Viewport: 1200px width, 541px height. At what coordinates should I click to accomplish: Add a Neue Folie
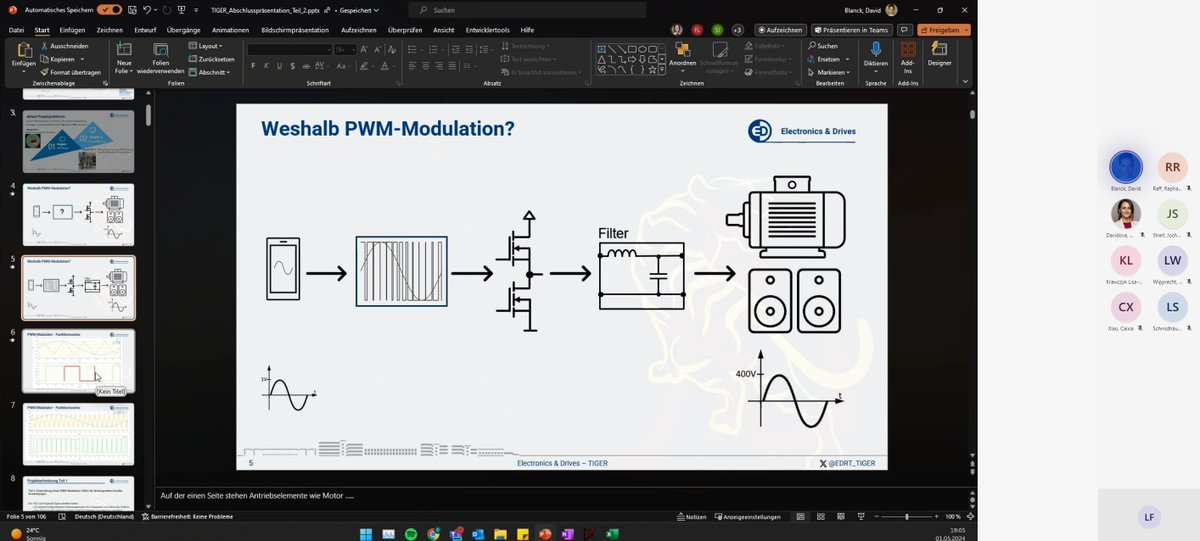124,59
